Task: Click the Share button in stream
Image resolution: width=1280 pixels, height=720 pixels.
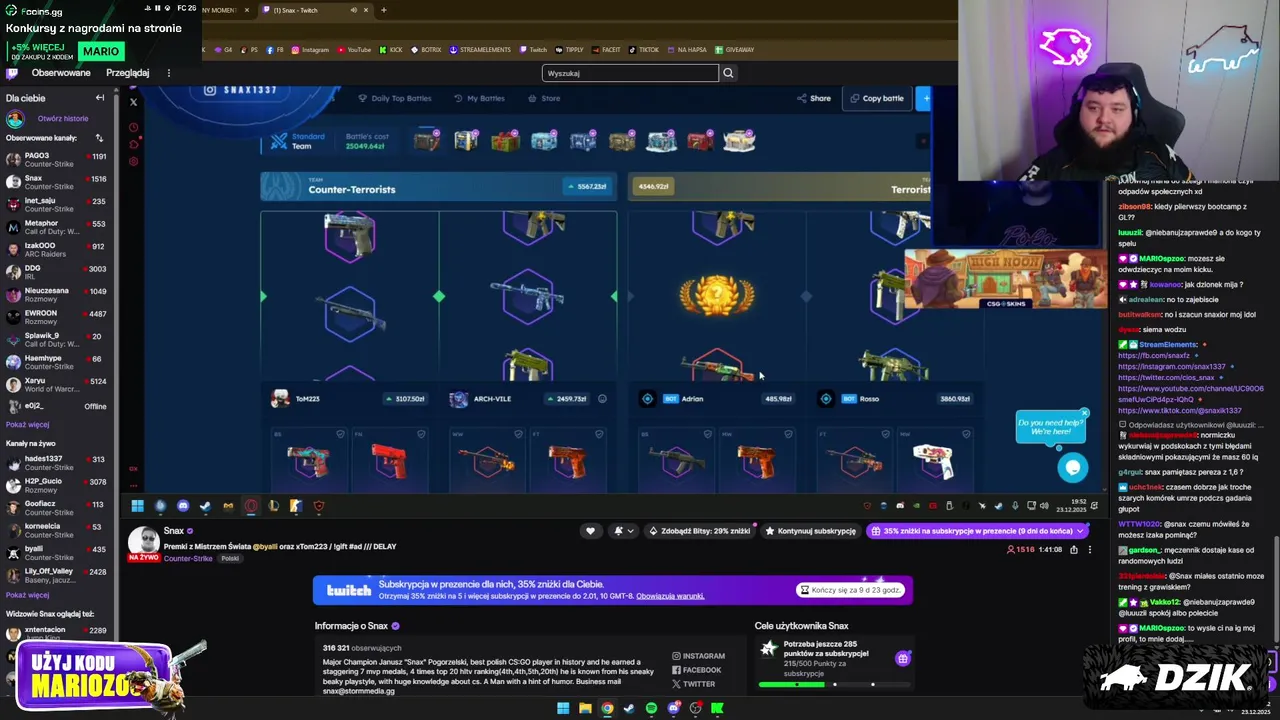Action: 814,98
